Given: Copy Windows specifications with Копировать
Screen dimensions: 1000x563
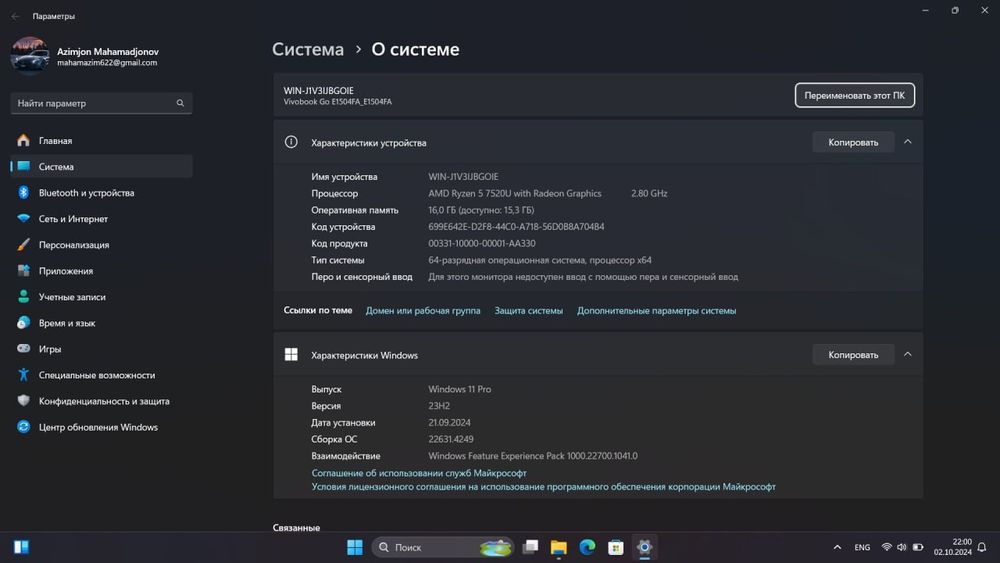Looking at the screenshot, I should pos(853,355).
